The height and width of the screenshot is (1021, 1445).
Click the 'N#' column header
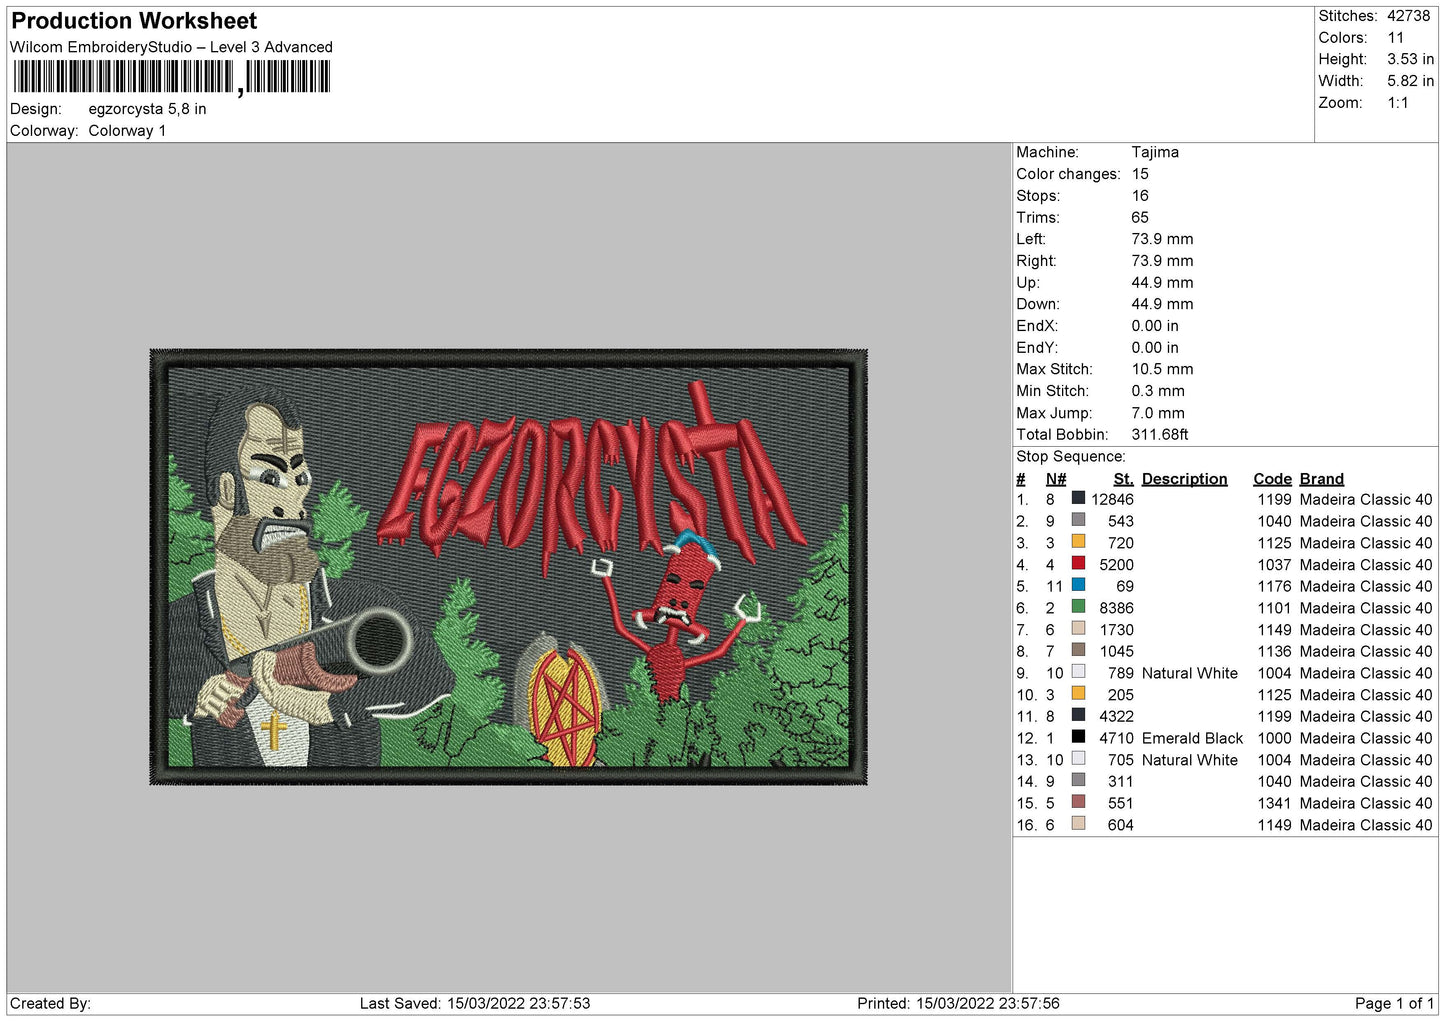tap(1056, 479)
